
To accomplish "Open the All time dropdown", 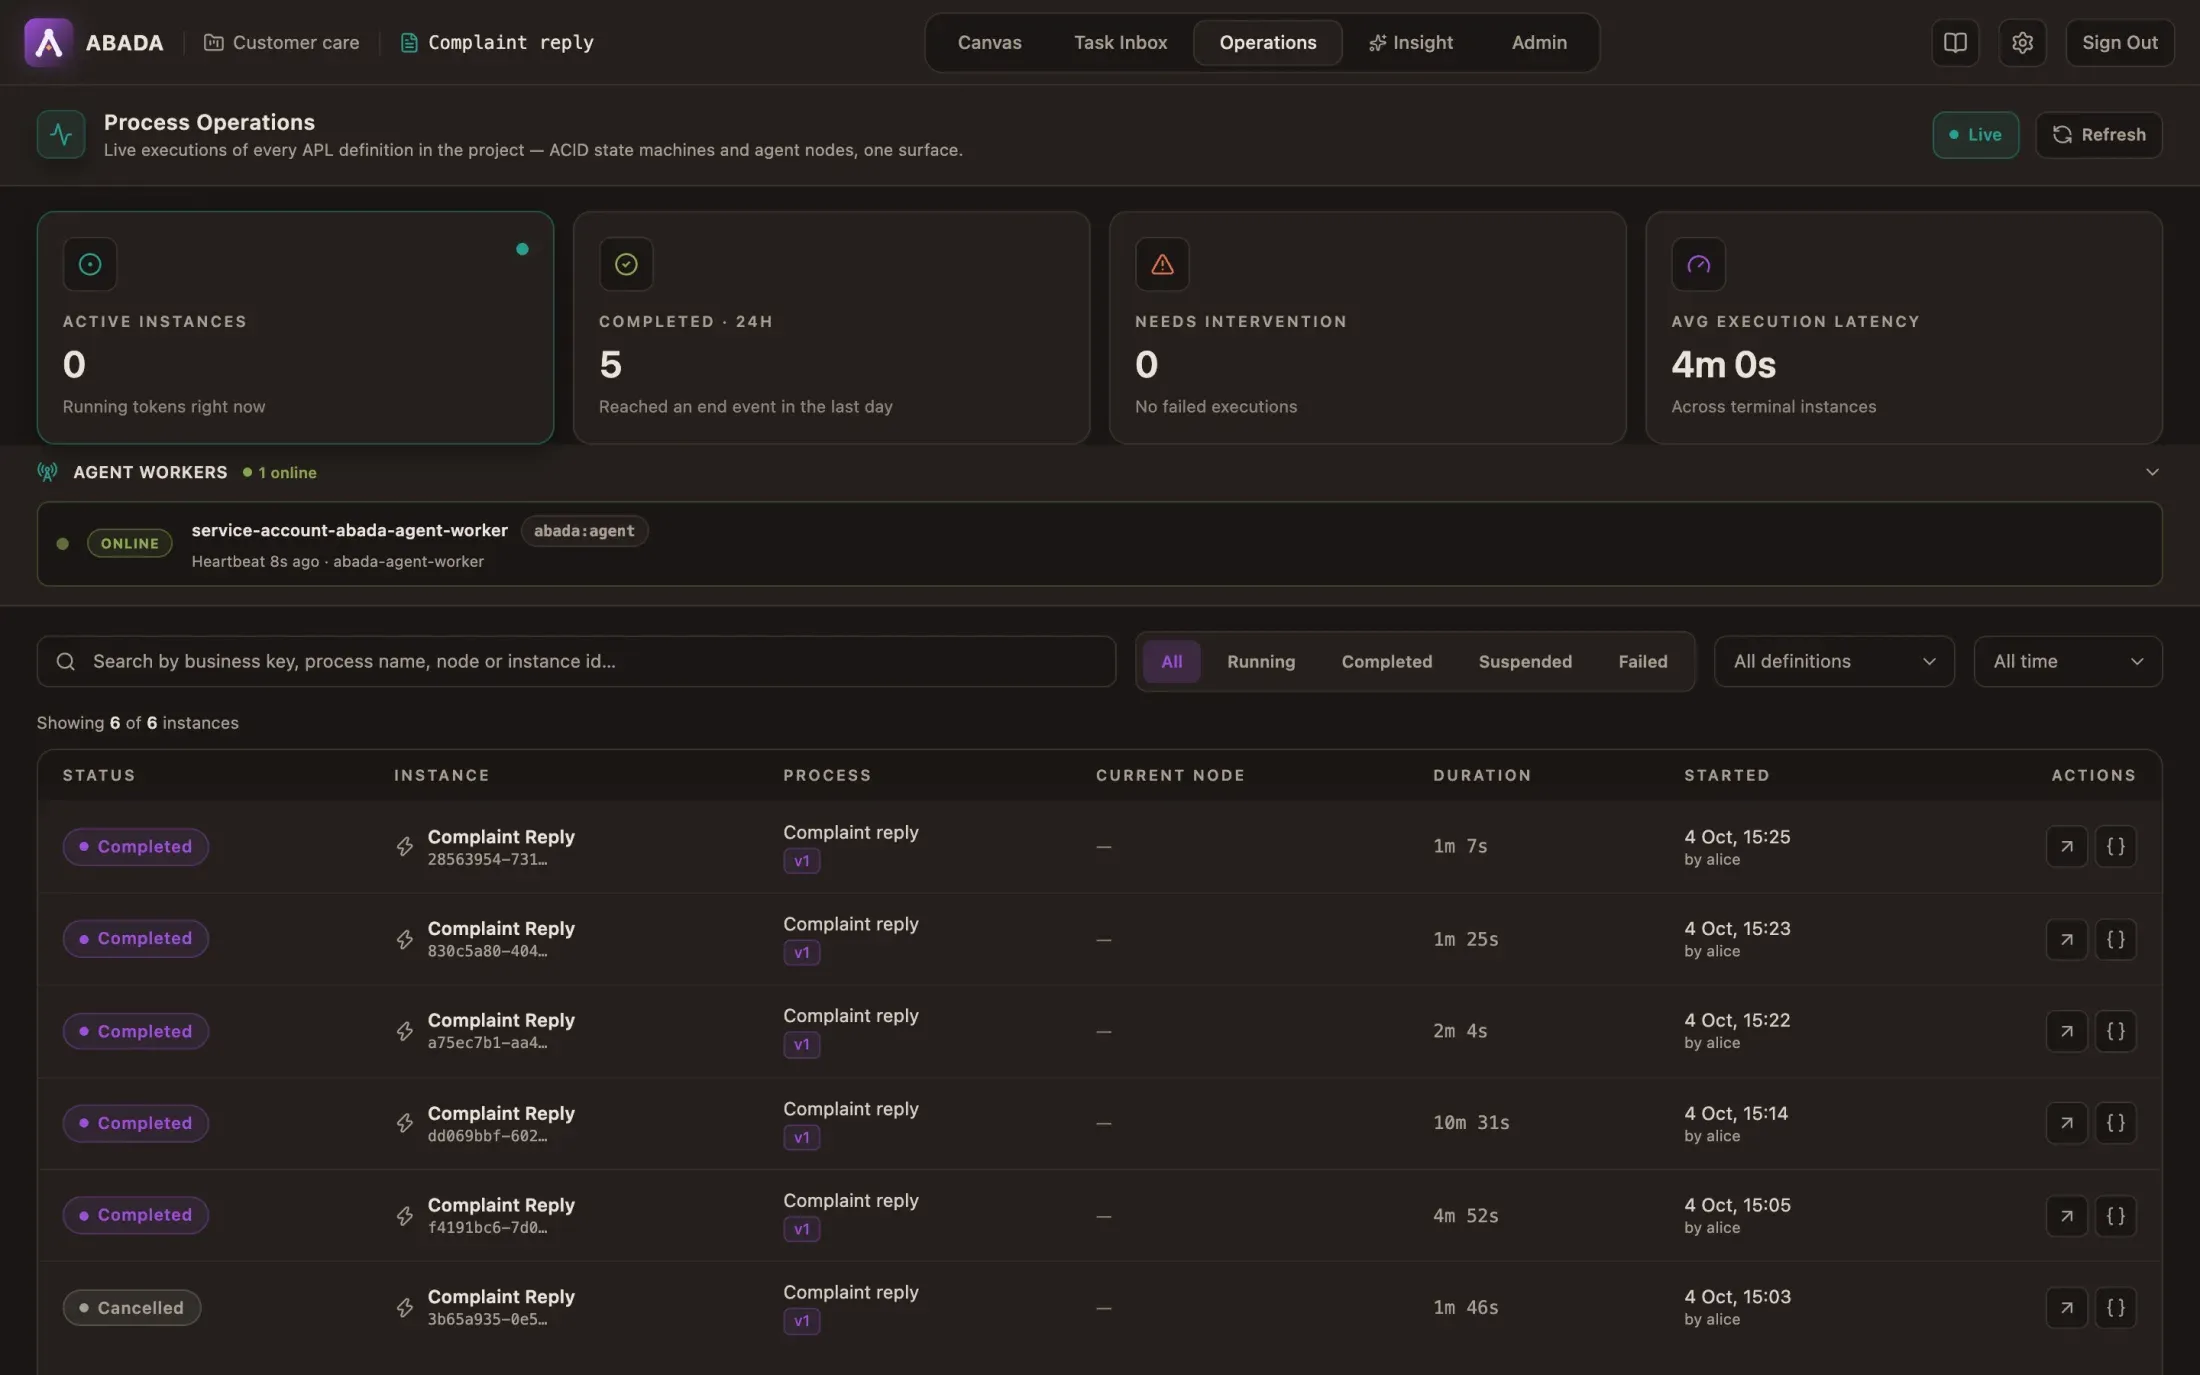I will click(2067, 661).
